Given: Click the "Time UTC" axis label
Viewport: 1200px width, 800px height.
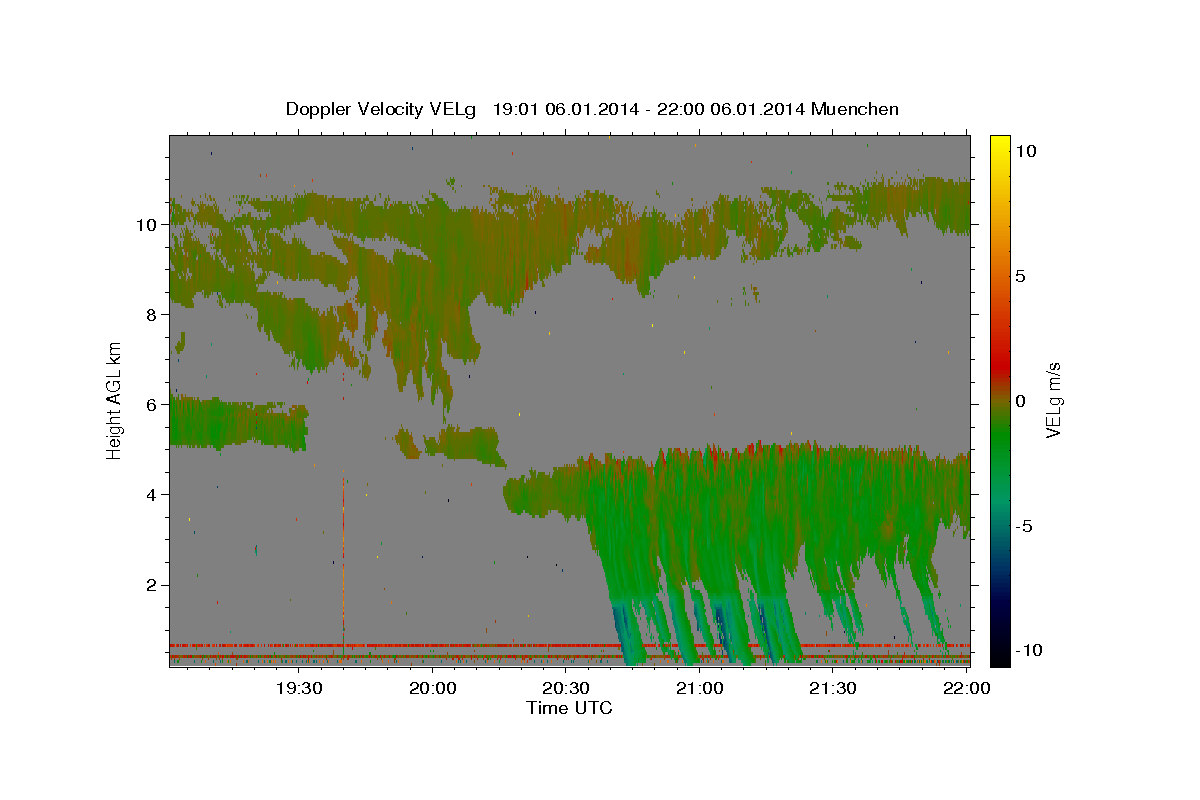Looking at the screenshot, I should point(569,708).
